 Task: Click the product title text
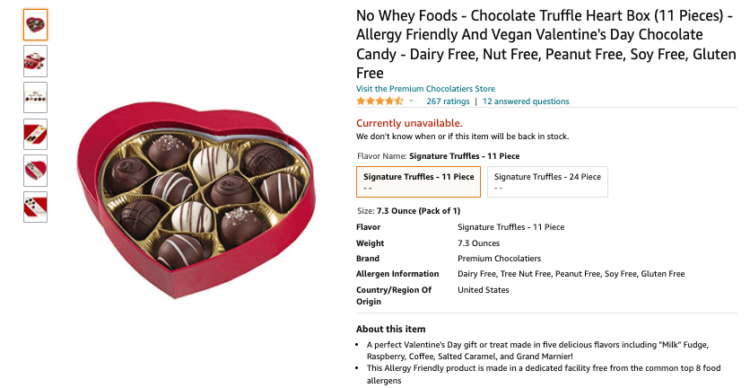(546, 44)
